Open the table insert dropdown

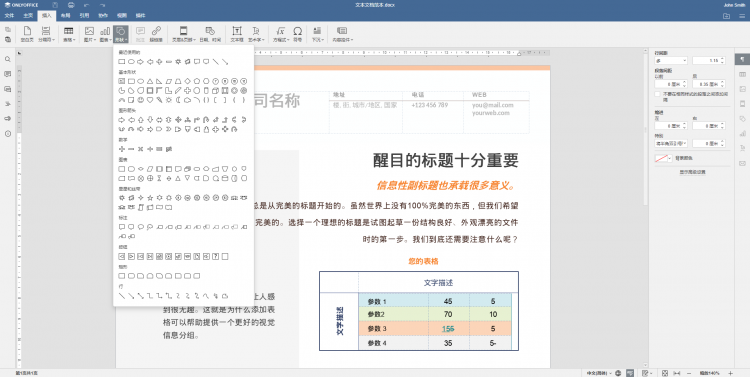pos(69,34)
